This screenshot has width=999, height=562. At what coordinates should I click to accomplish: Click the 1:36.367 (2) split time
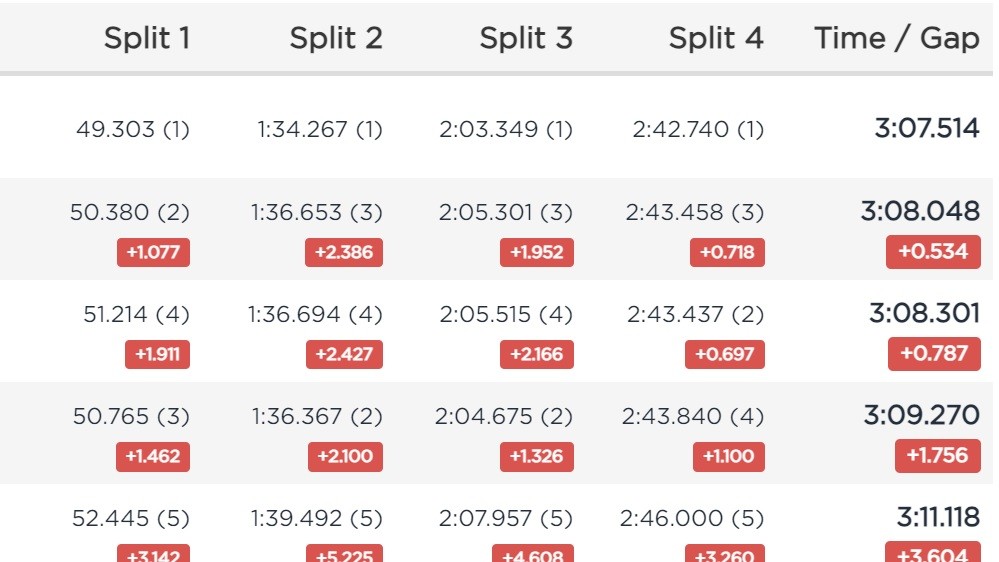point(317,416)
